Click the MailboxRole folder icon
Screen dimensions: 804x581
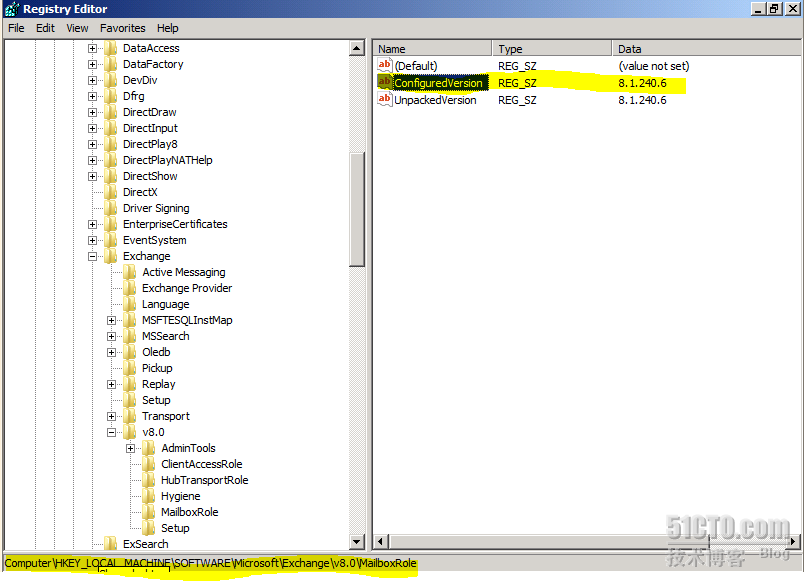[149, 512]
